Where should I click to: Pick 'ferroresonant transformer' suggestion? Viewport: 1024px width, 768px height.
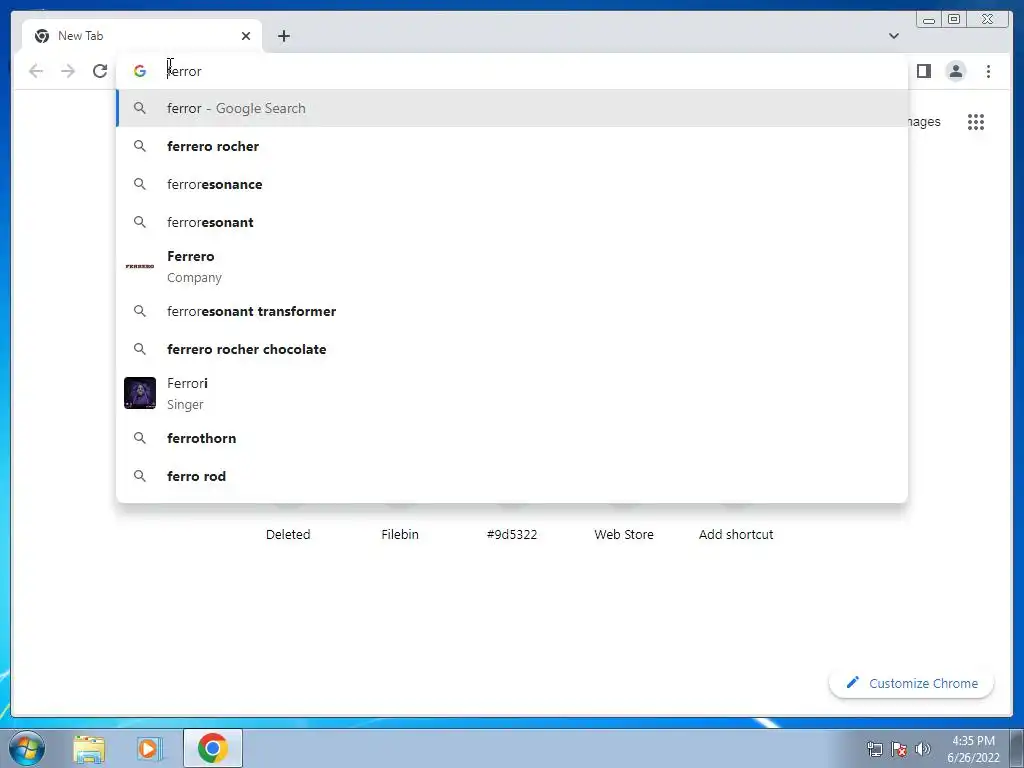[512, 311]
